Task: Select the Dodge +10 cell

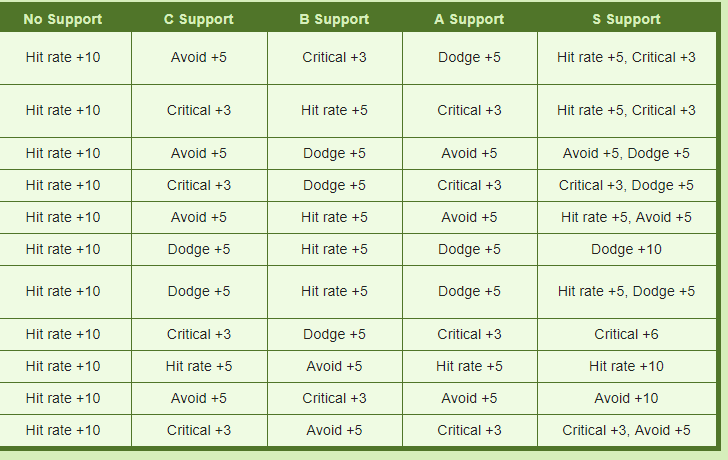Action: point(626,250)
